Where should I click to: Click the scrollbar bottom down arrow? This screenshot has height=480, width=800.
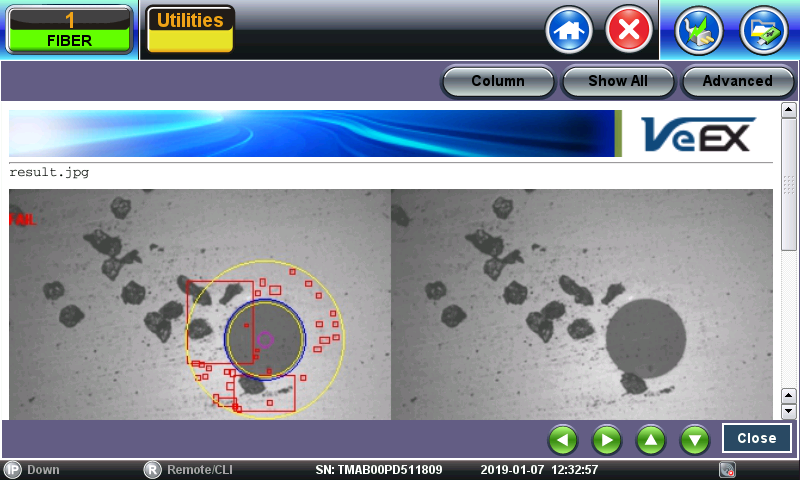tap(788, 411)
